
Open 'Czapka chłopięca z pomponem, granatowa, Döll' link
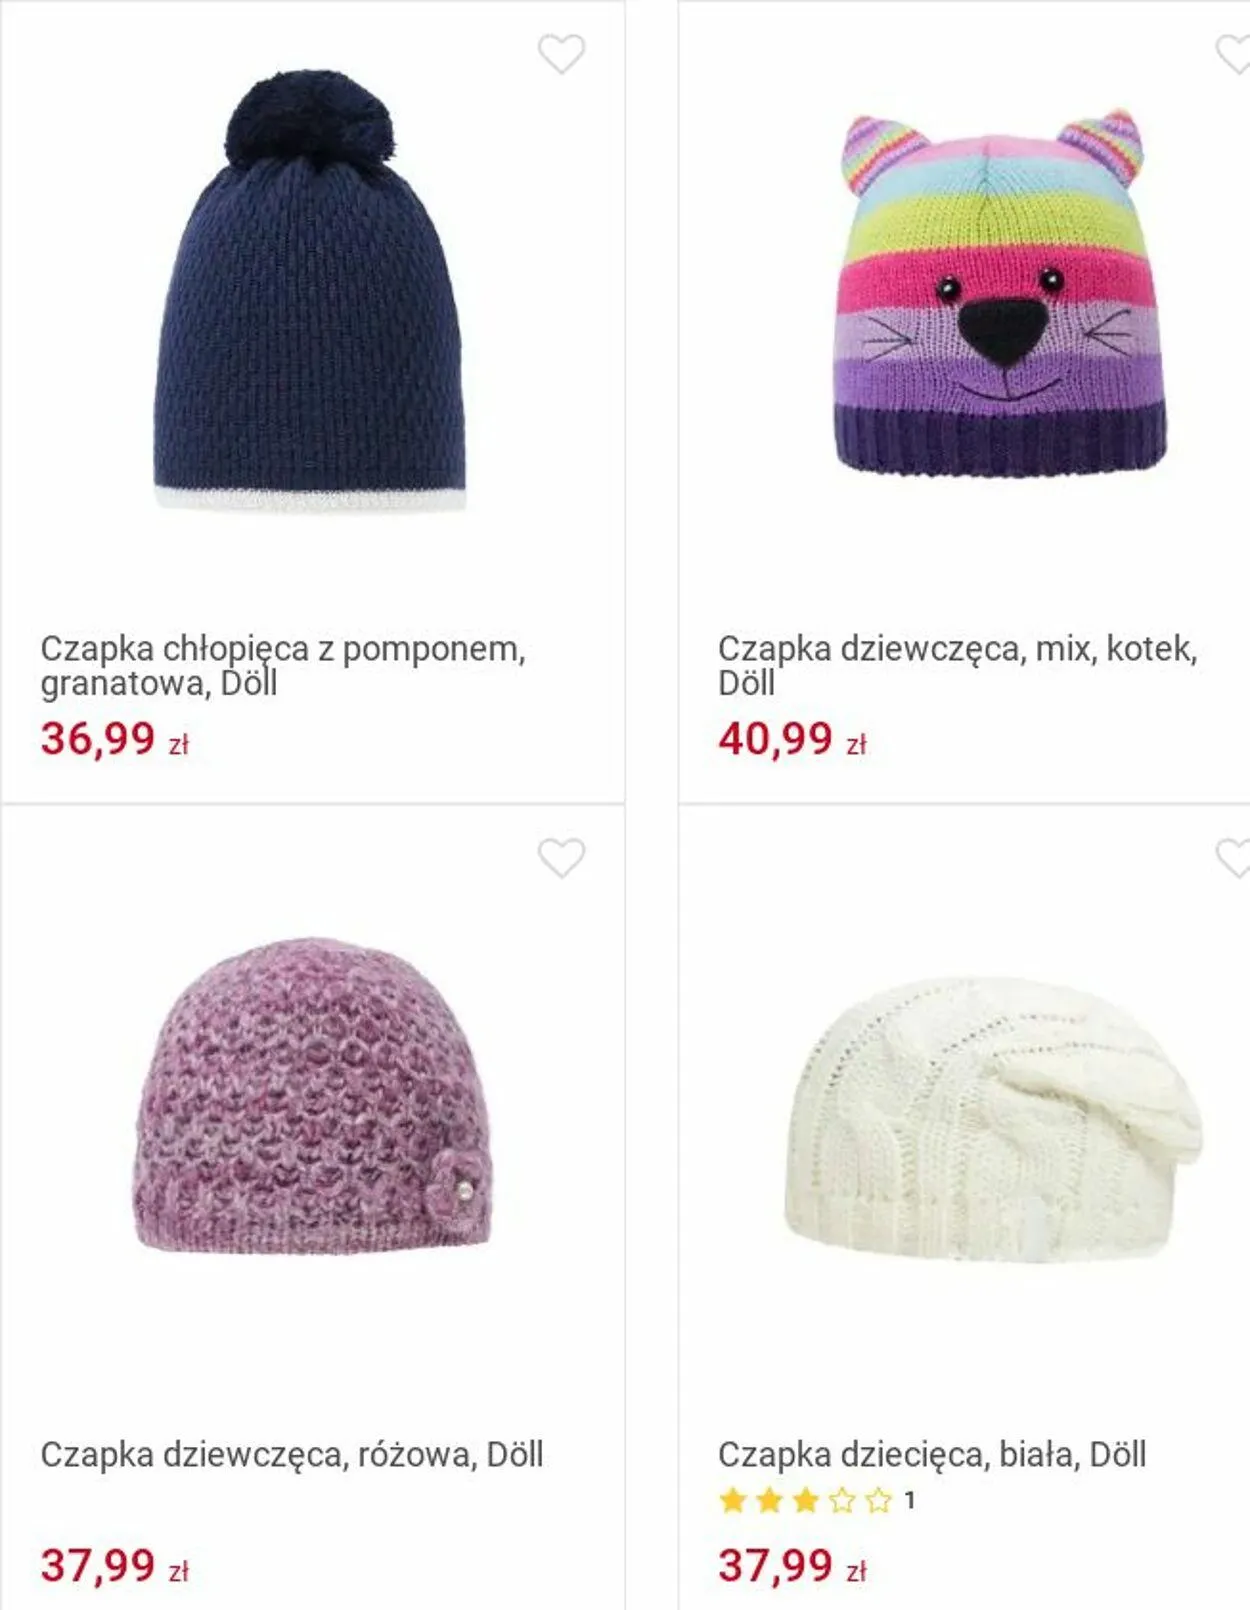tap(283, 665)
